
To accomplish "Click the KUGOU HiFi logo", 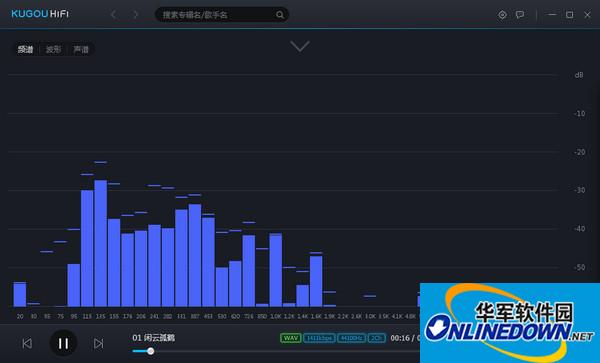I will (x=40, y=14).
